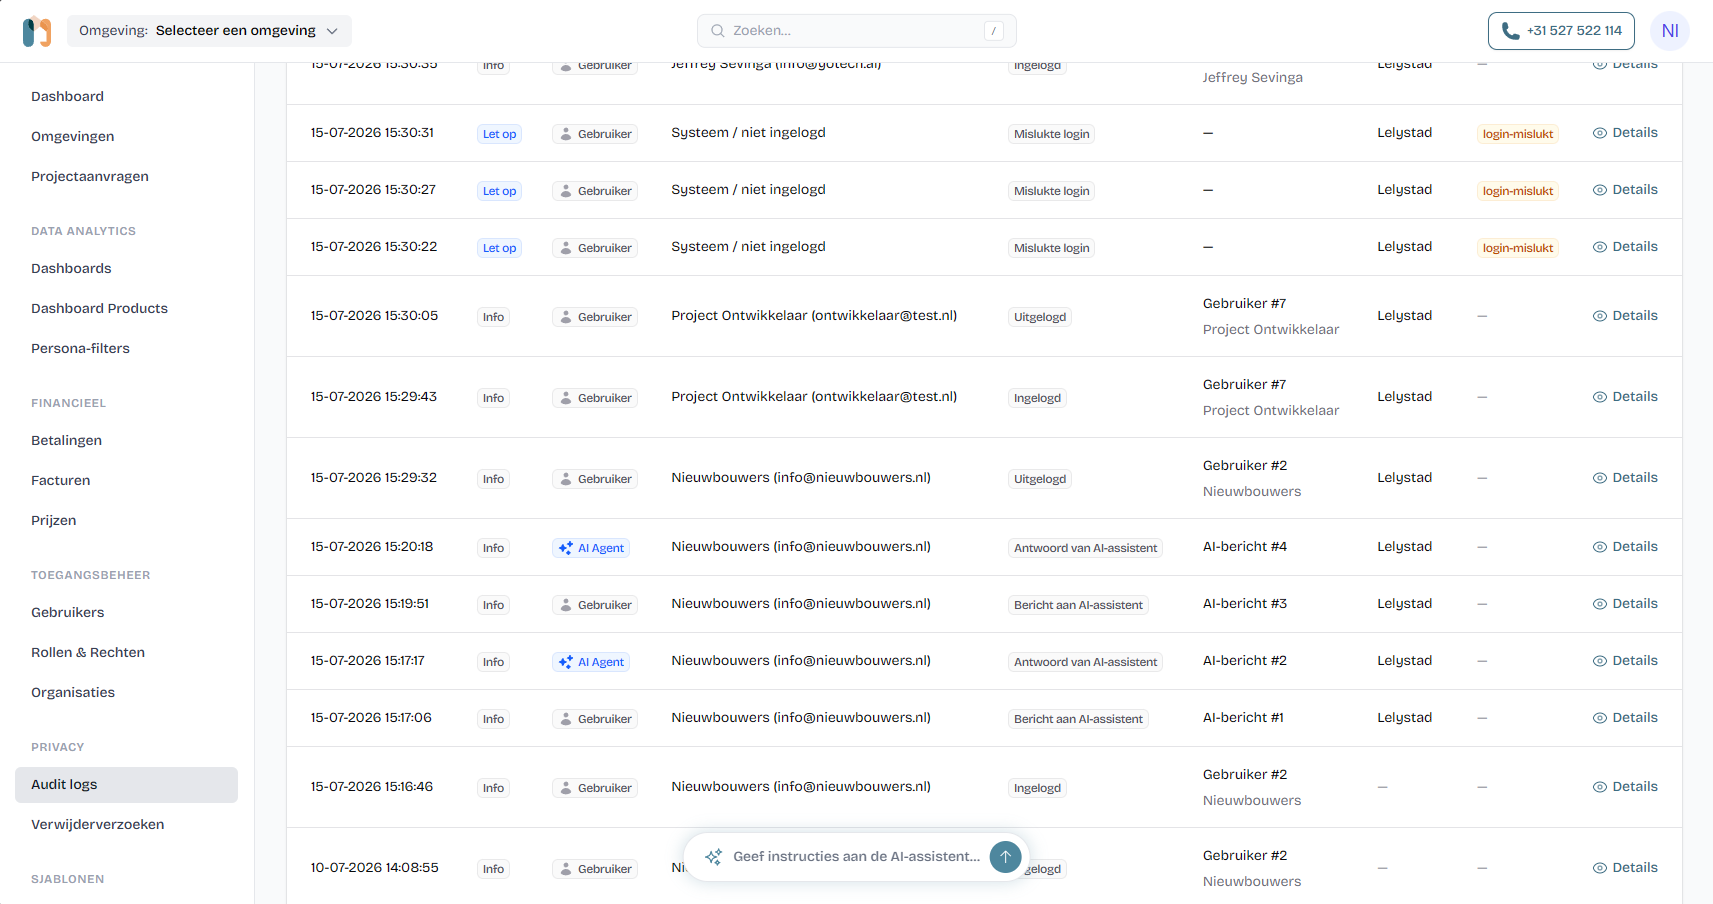Viewport: 1713px width, 904px height.
Task: Focus the AI-assistent instructions input
Action: pyautogui.click(x=856, y=857)
